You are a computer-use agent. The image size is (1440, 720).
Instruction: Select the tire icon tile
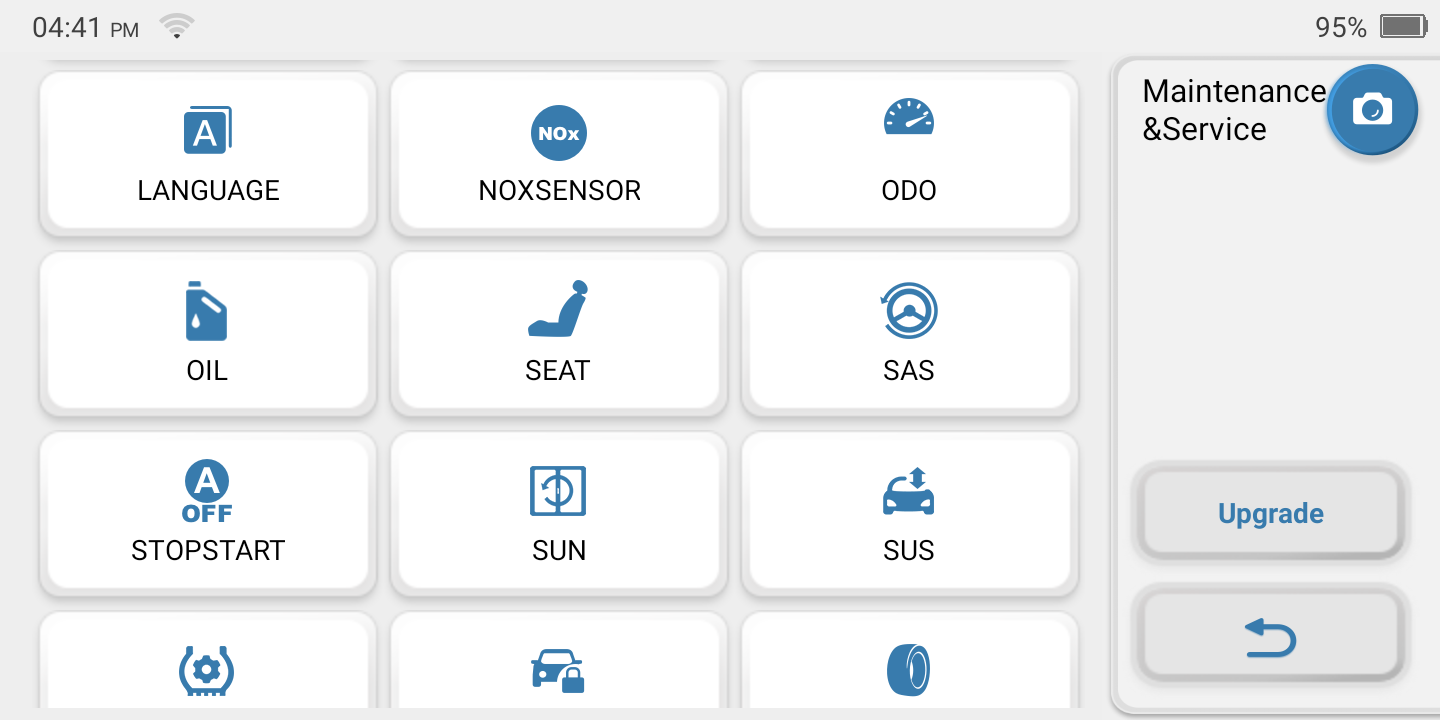tap(909, 660)
